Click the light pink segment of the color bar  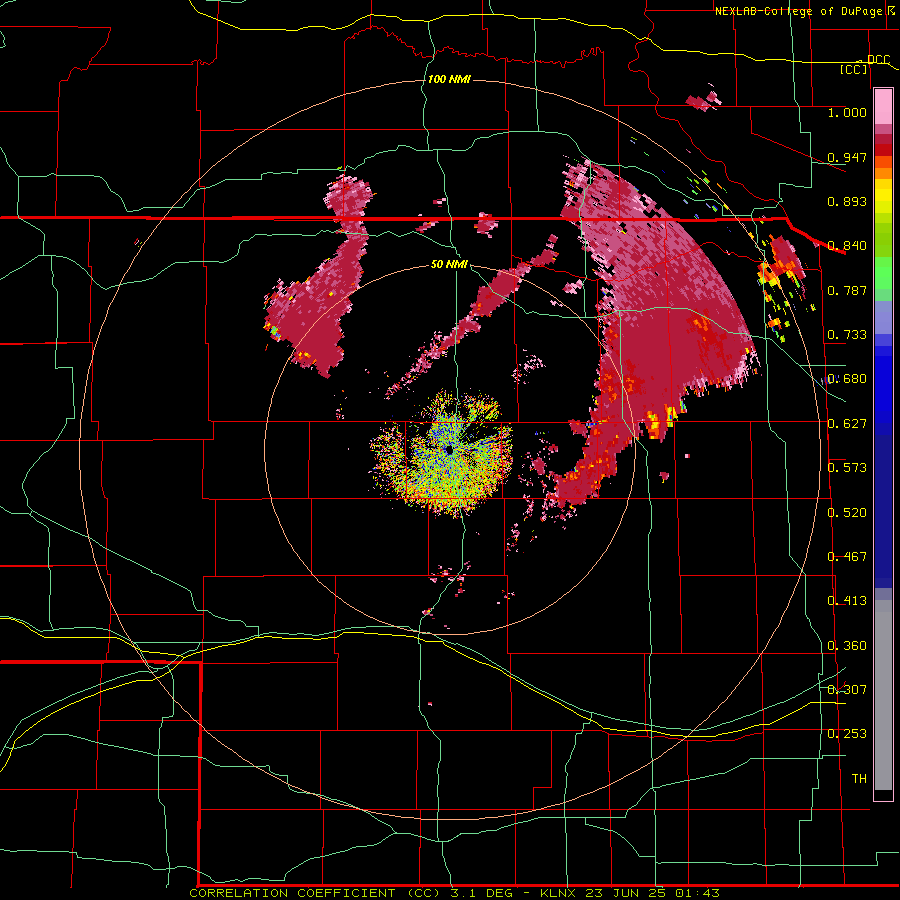pos(883,107)
